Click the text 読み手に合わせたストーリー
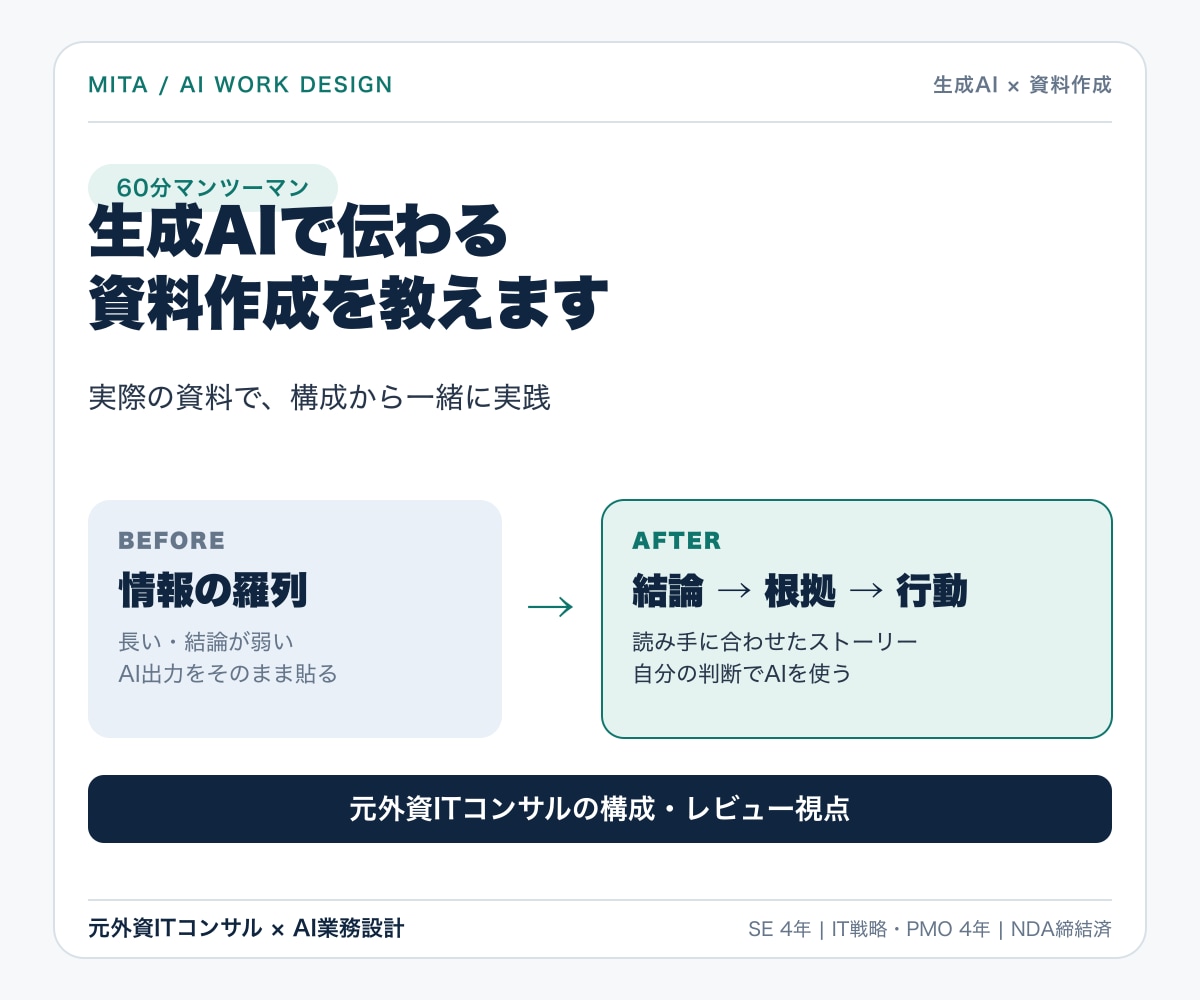Viewport: 1200px width, 1000px height. 775,641
